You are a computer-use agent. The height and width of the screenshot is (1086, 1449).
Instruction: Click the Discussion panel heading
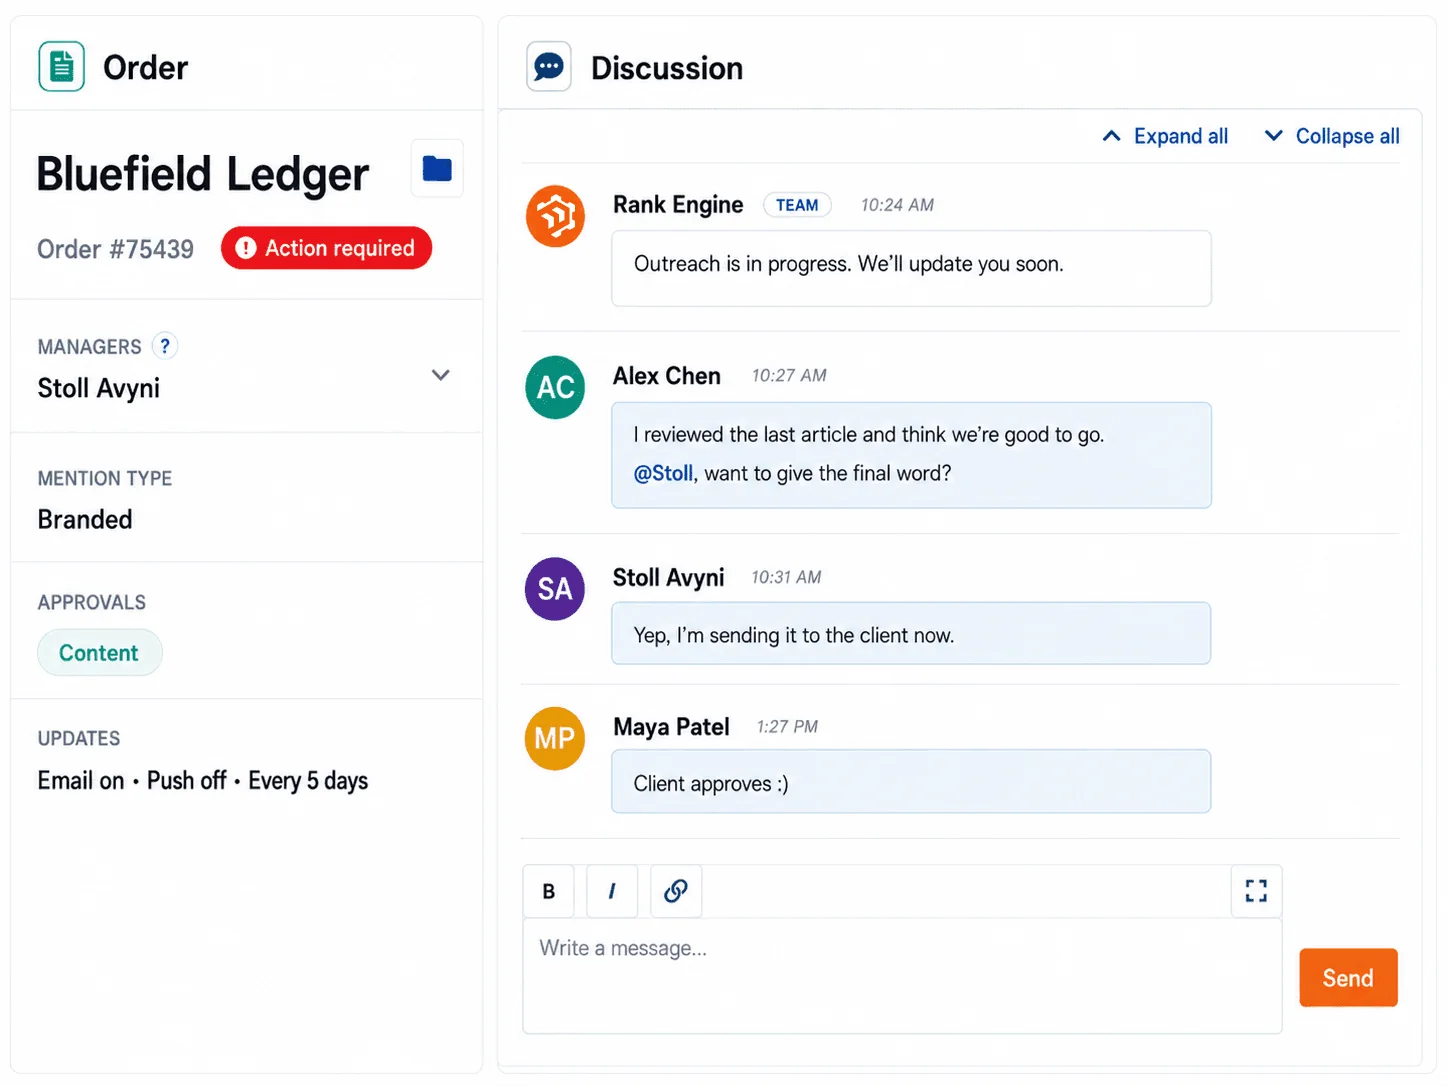(667, 68)
